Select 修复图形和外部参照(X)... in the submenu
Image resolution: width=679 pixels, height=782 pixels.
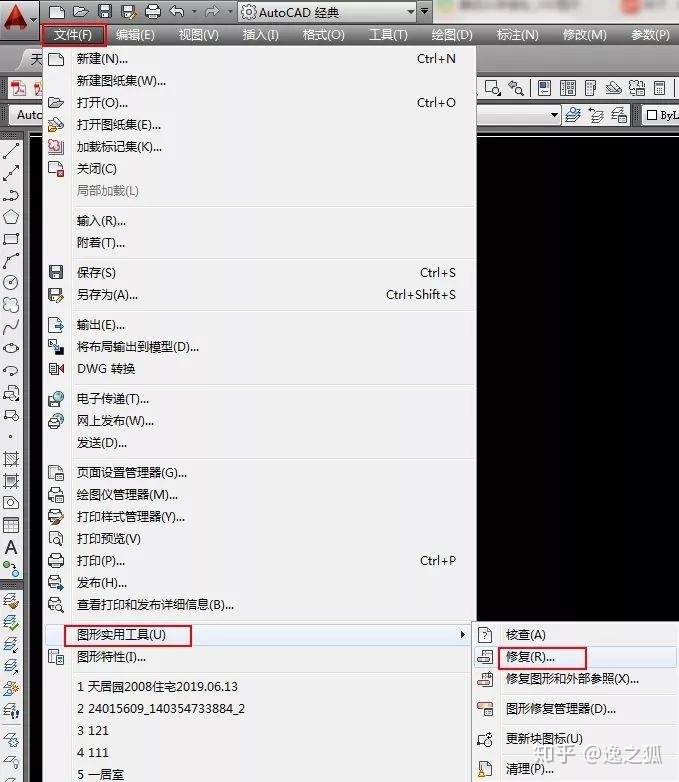pyautogui.click(x=575, y=679)
